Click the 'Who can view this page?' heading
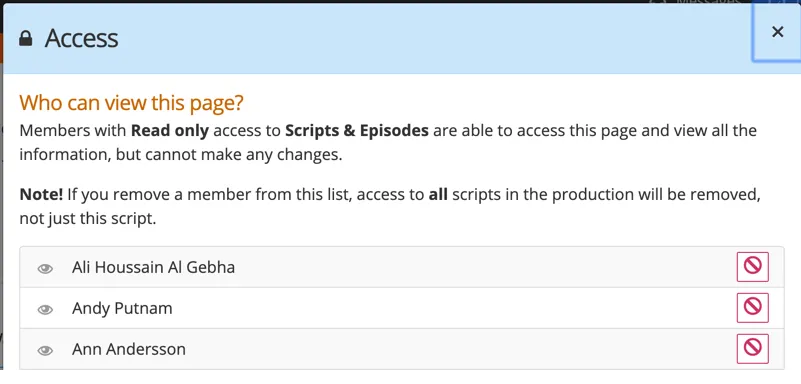 click(x=131, y=103)
